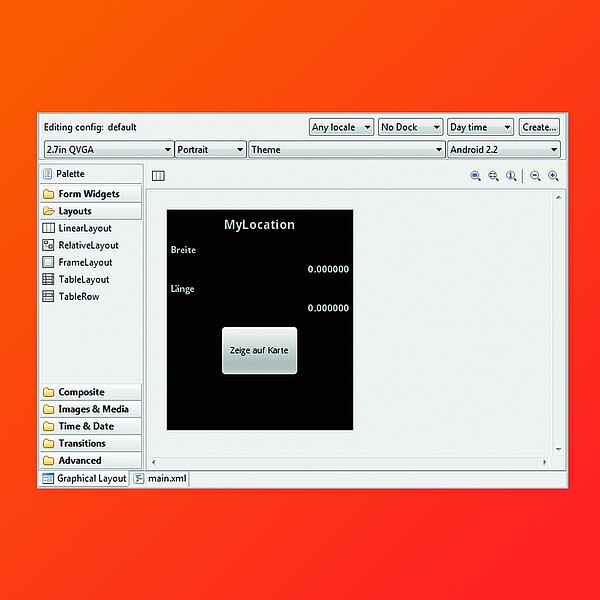Click the Create... button
The image size is (600, 600).
point(539,127)
